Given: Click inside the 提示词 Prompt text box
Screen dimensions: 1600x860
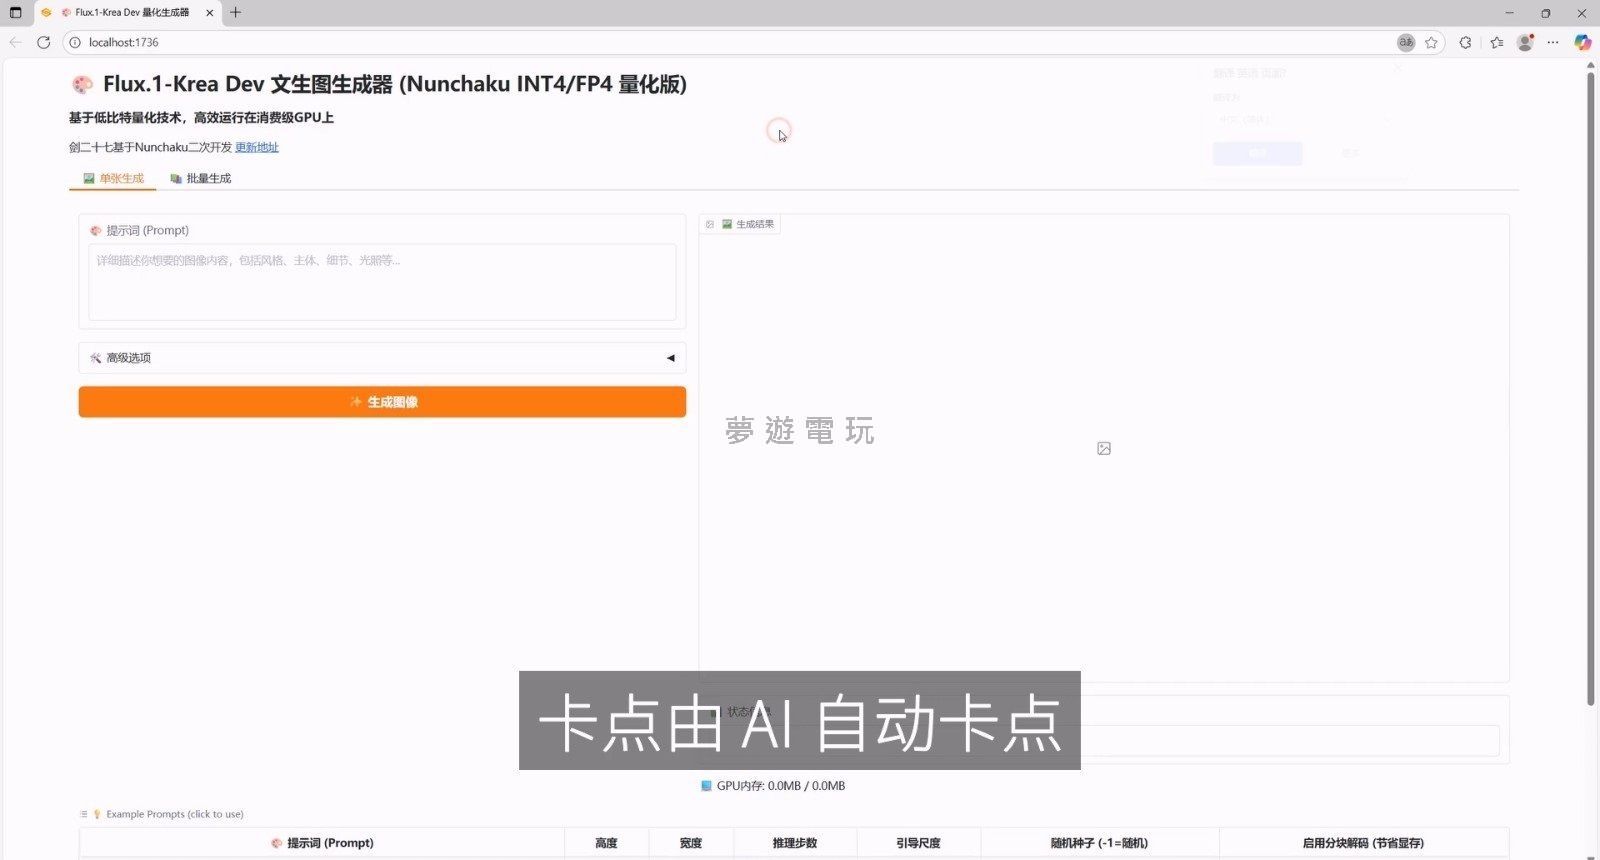Looking at the screenshot, I should coord(382,283).
